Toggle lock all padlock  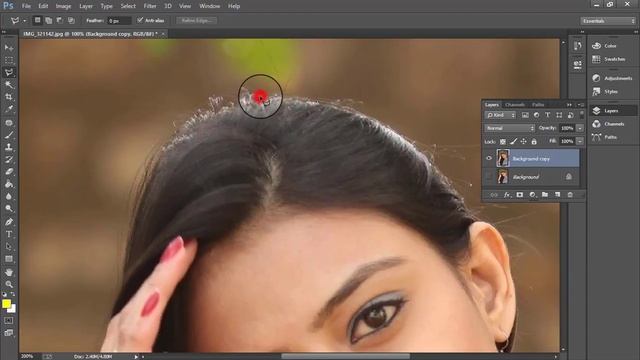tap(534, 141)
